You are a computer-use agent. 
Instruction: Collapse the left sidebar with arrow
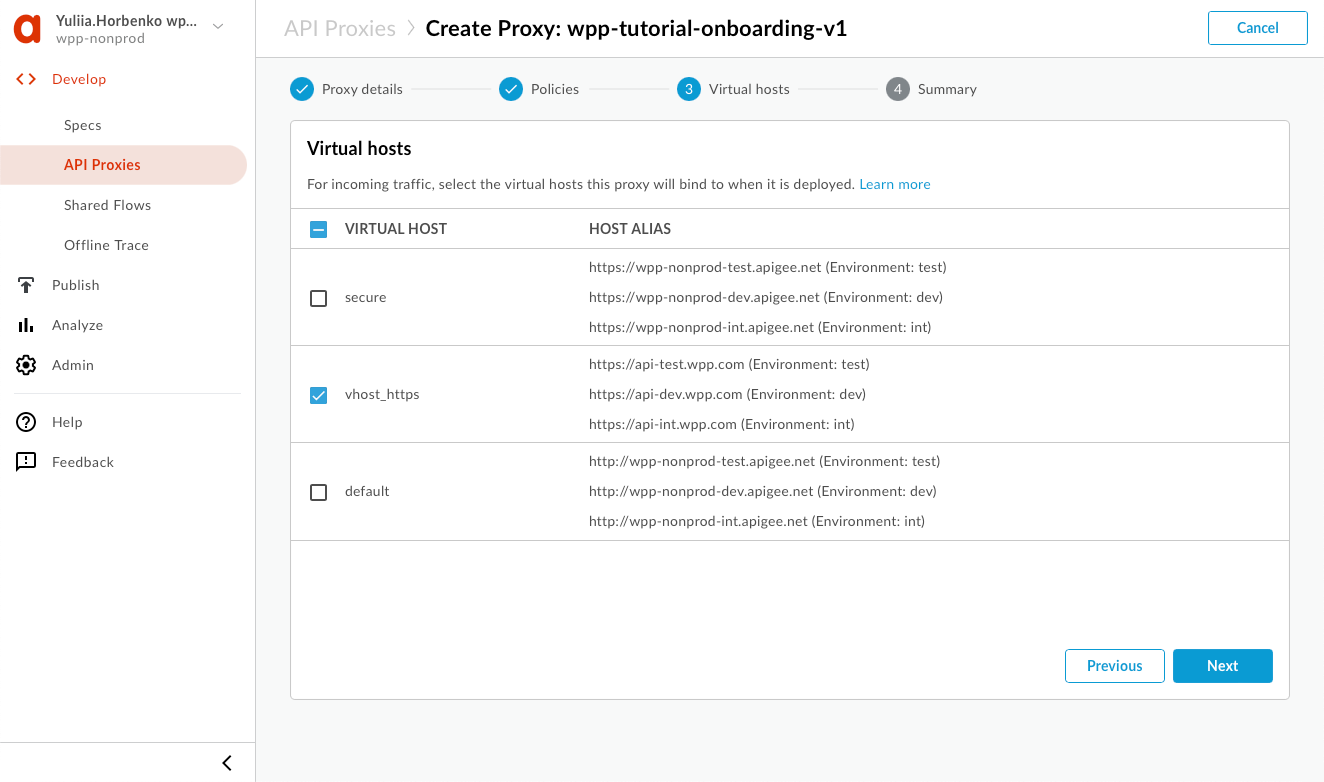(x=227, y=763)
